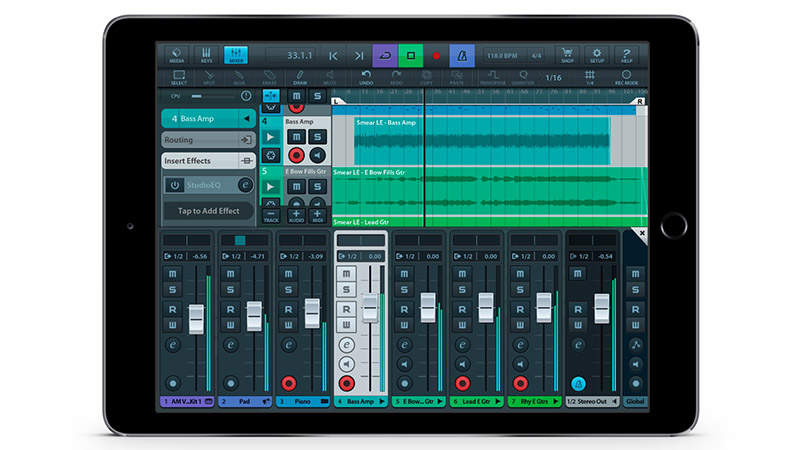
Task: Solo the E Bow Fills Gtr track
Action: point(318,187)
